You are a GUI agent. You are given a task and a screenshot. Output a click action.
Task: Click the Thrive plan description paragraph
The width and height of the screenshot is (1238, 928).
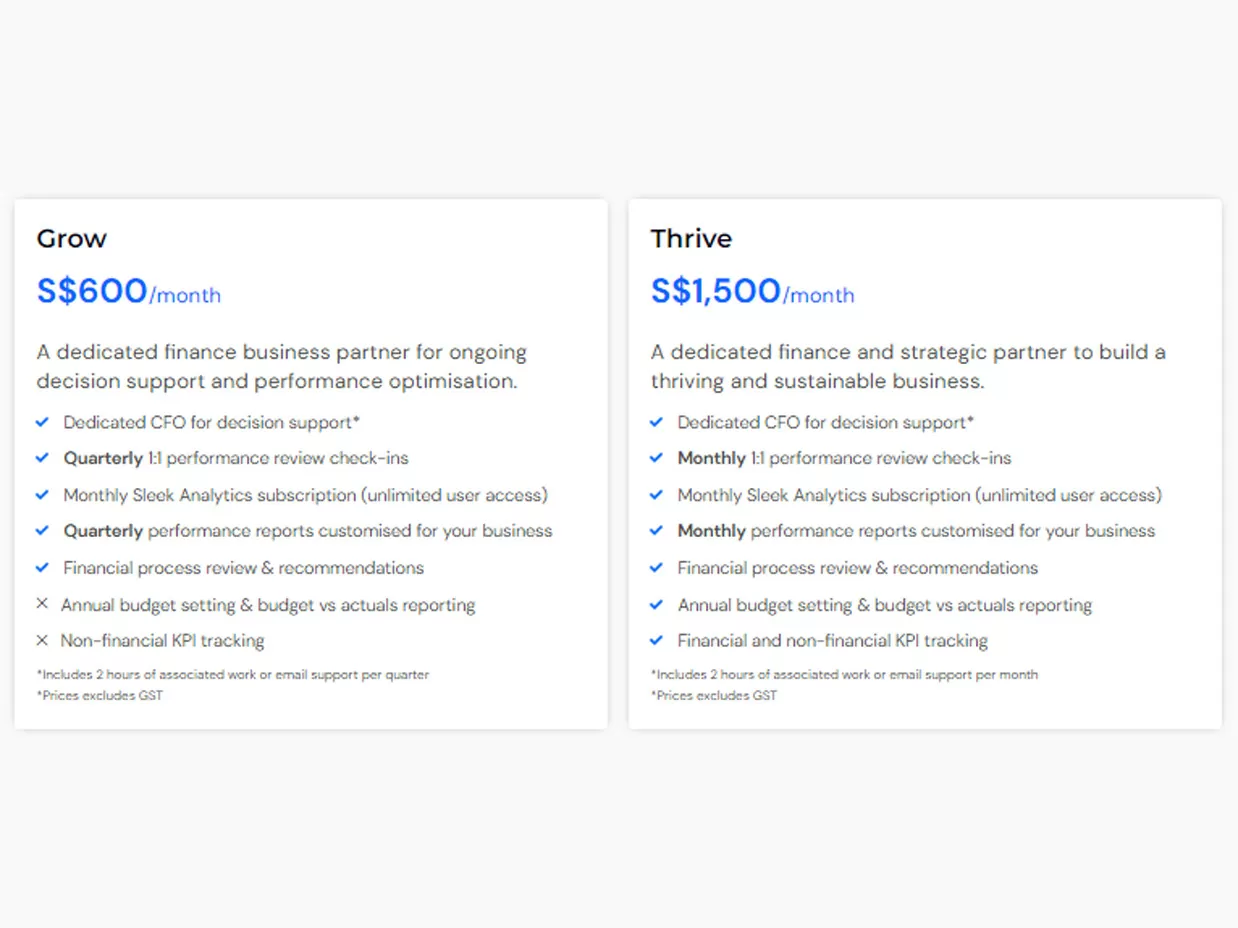pyautogui.click(x=908, y=366)
